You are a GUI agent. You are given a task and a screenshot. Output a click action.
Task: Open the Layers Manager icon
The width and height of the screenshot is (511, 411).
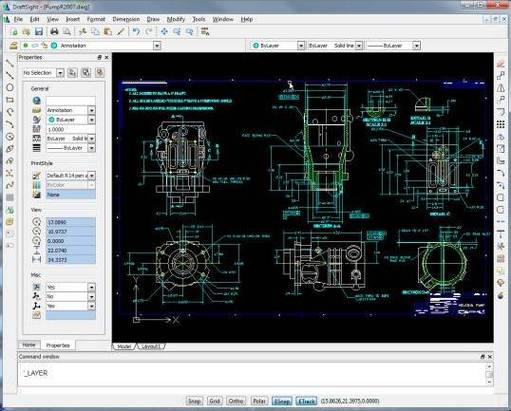click(x=13, y=46)
